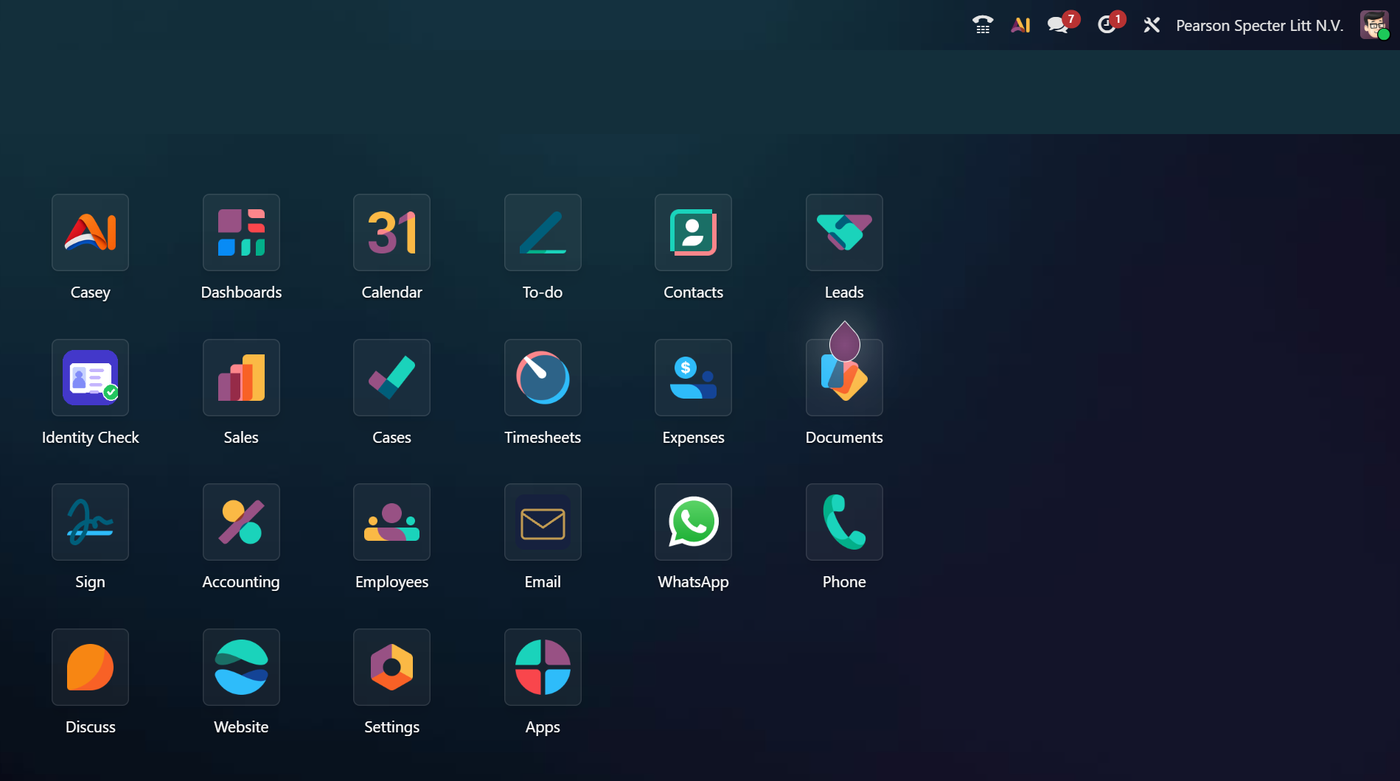Open the Employees app
Image resolution: width=1400 pixels, height=781 pixels.
pos(392,522)
